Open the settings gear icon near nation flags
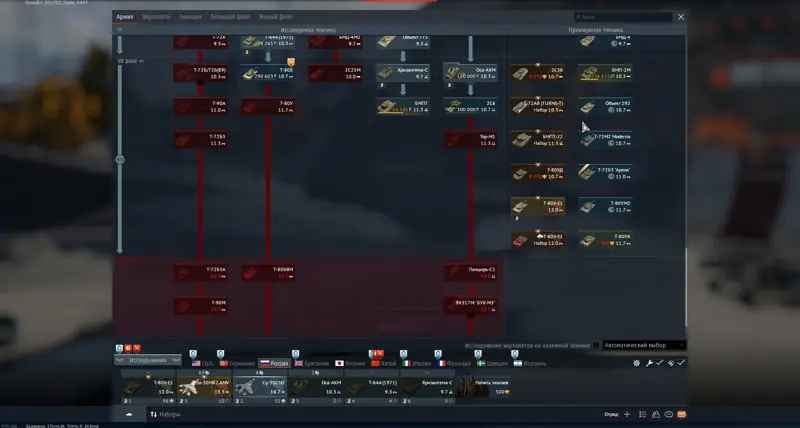This screenshot has height=428, width=800. [x=637, y=363]
